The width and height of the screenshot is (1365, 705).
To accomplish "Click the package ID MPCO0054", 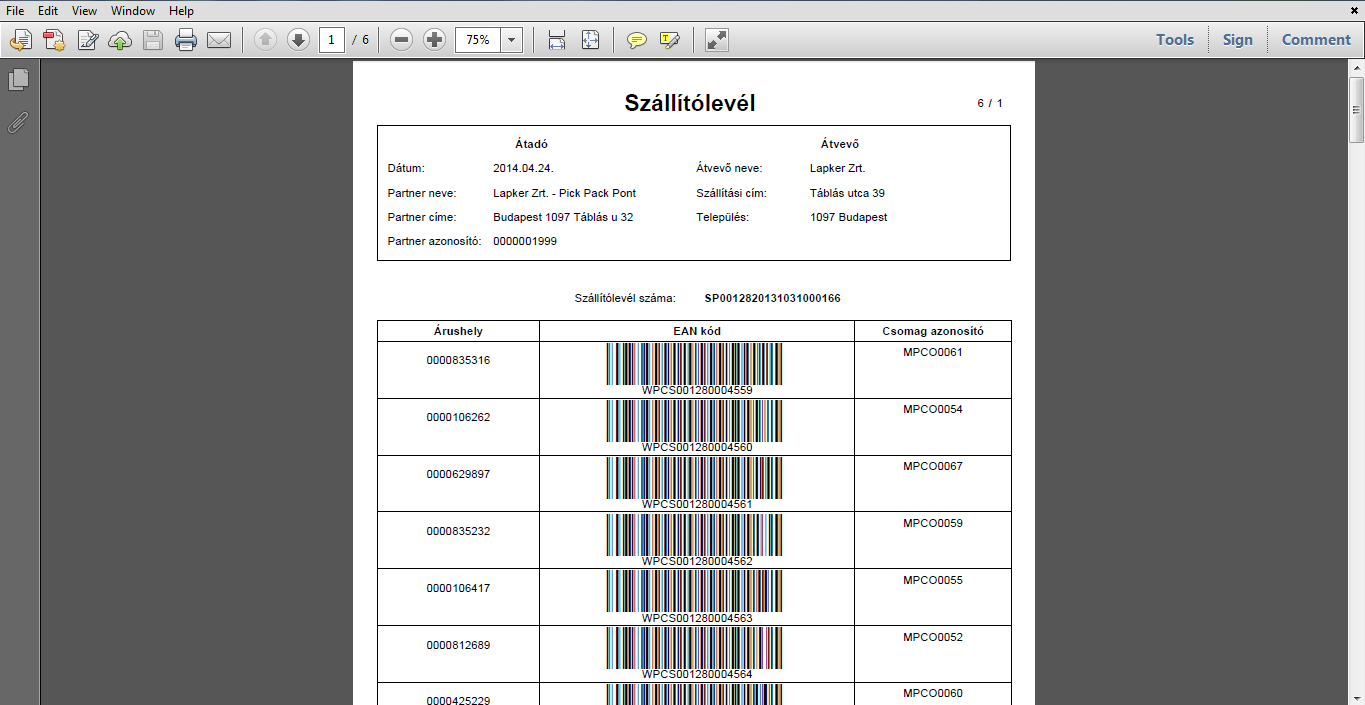I will [x=933, y=409].
